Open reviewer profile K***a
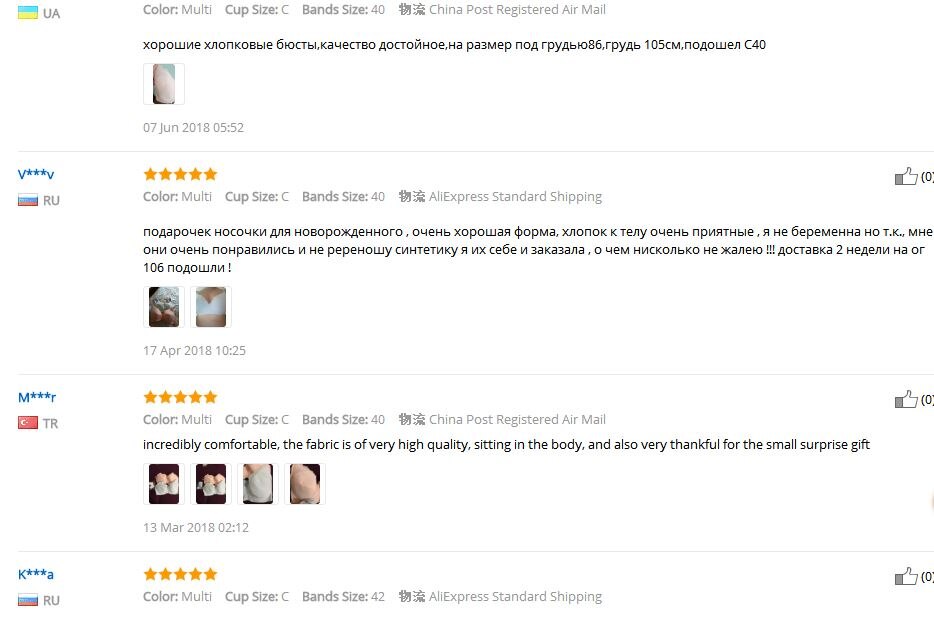934x621 pixels. click(x=36, y=574)
